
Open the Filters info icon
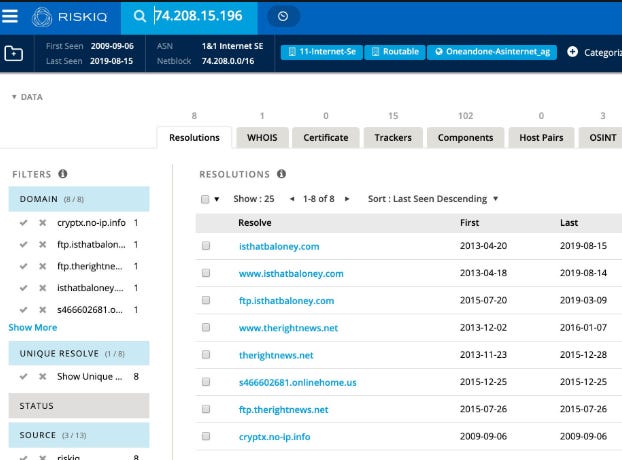pos(63,174)
